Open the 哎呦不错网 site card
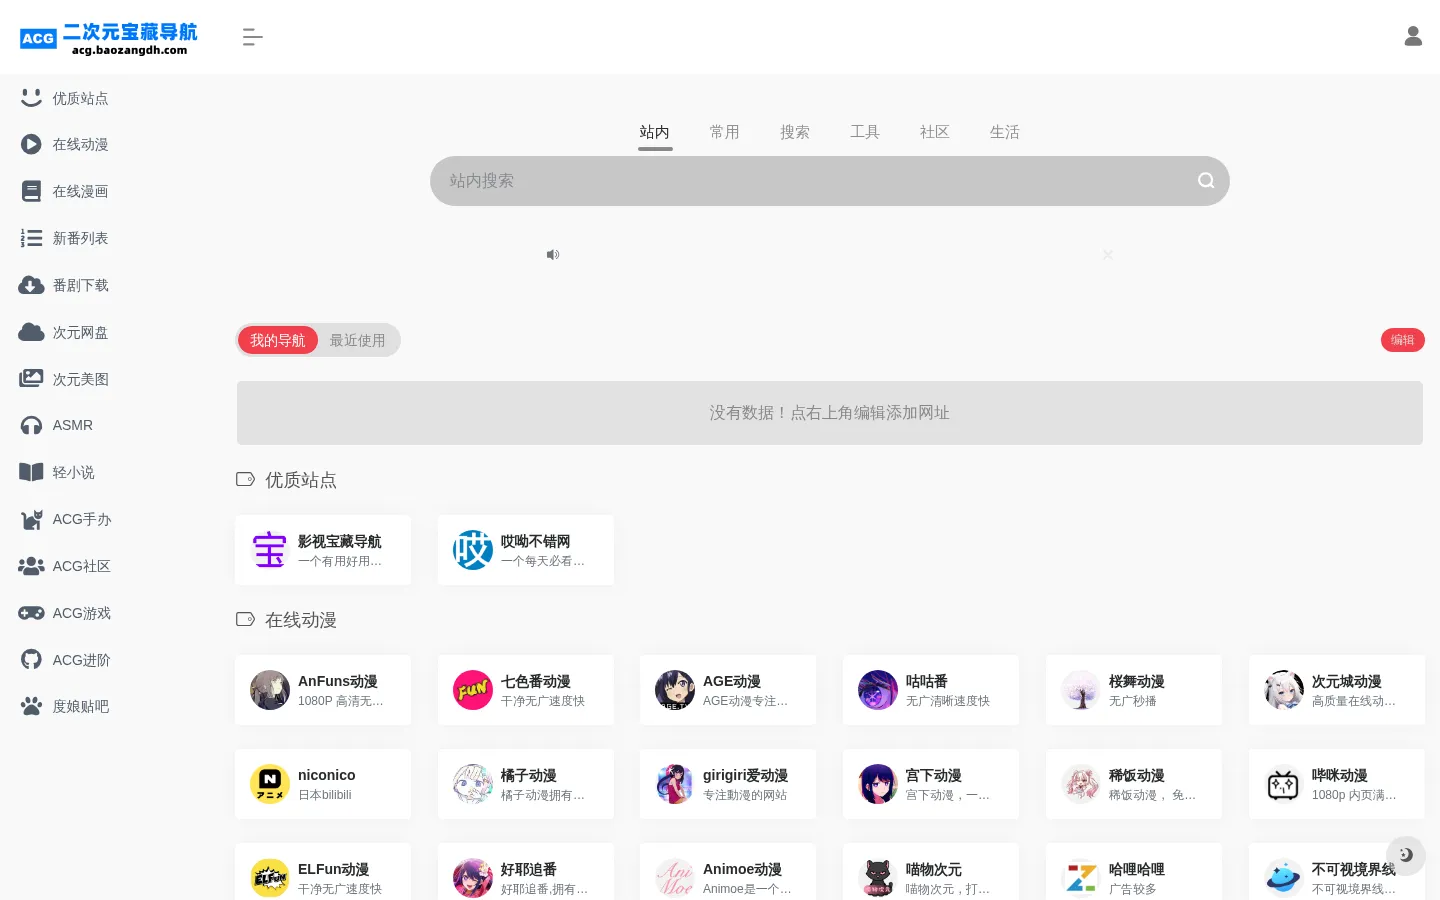1440x900 pixels. point(526,550)
